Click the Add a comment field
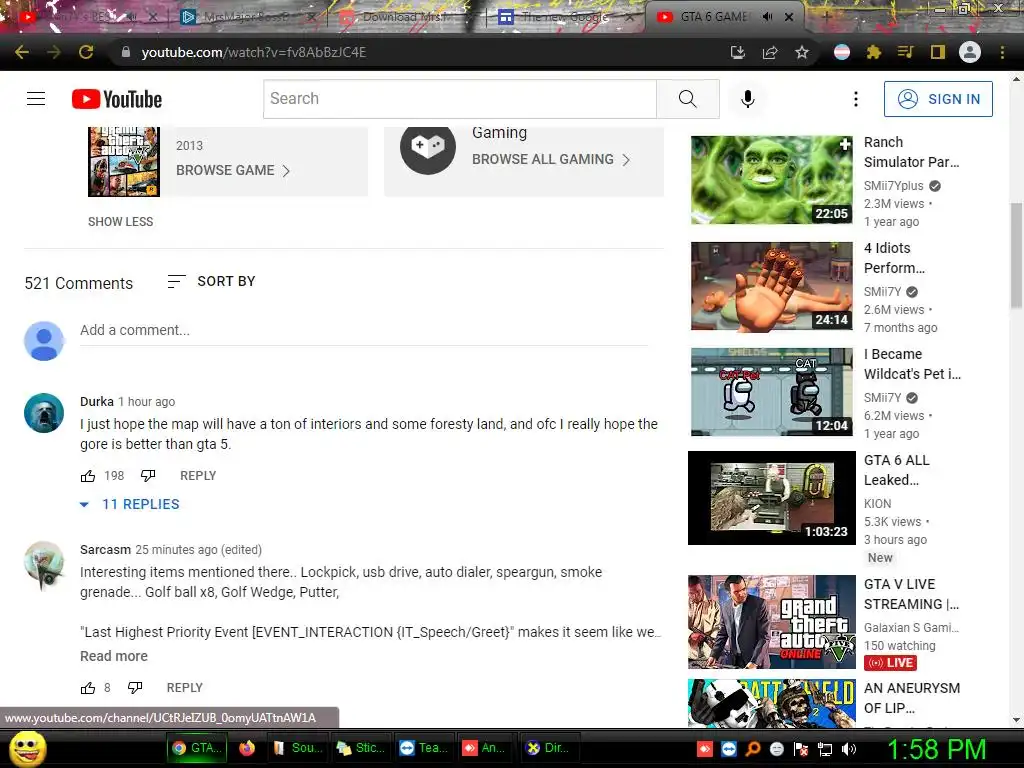This screenshot has width=1024, height=768. 364,330
